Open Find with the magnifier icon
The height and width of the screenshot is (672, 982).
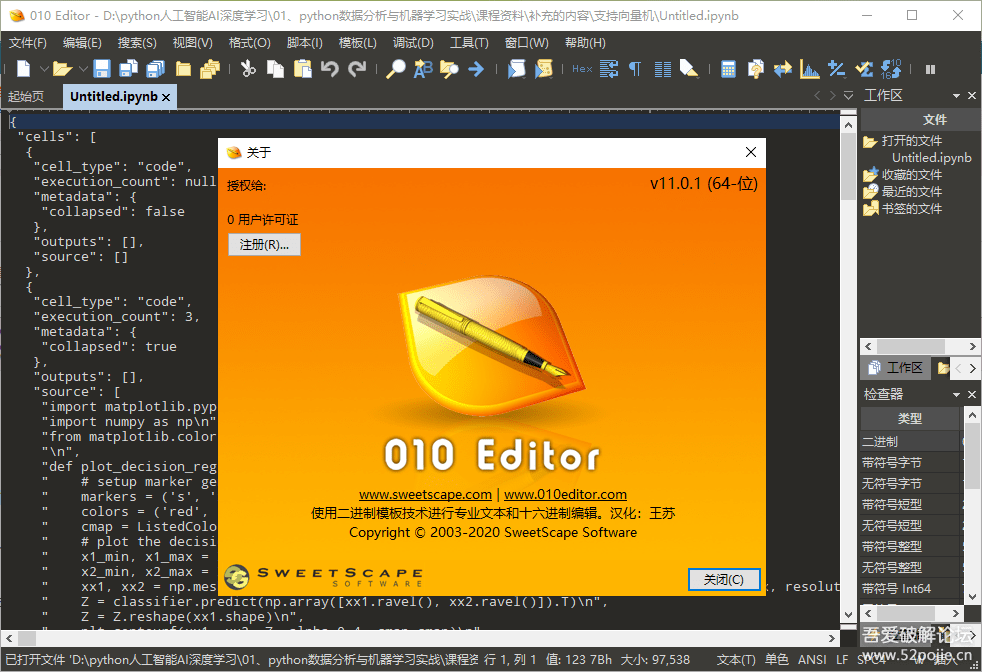pyautogui.click(x=395, y=68)
